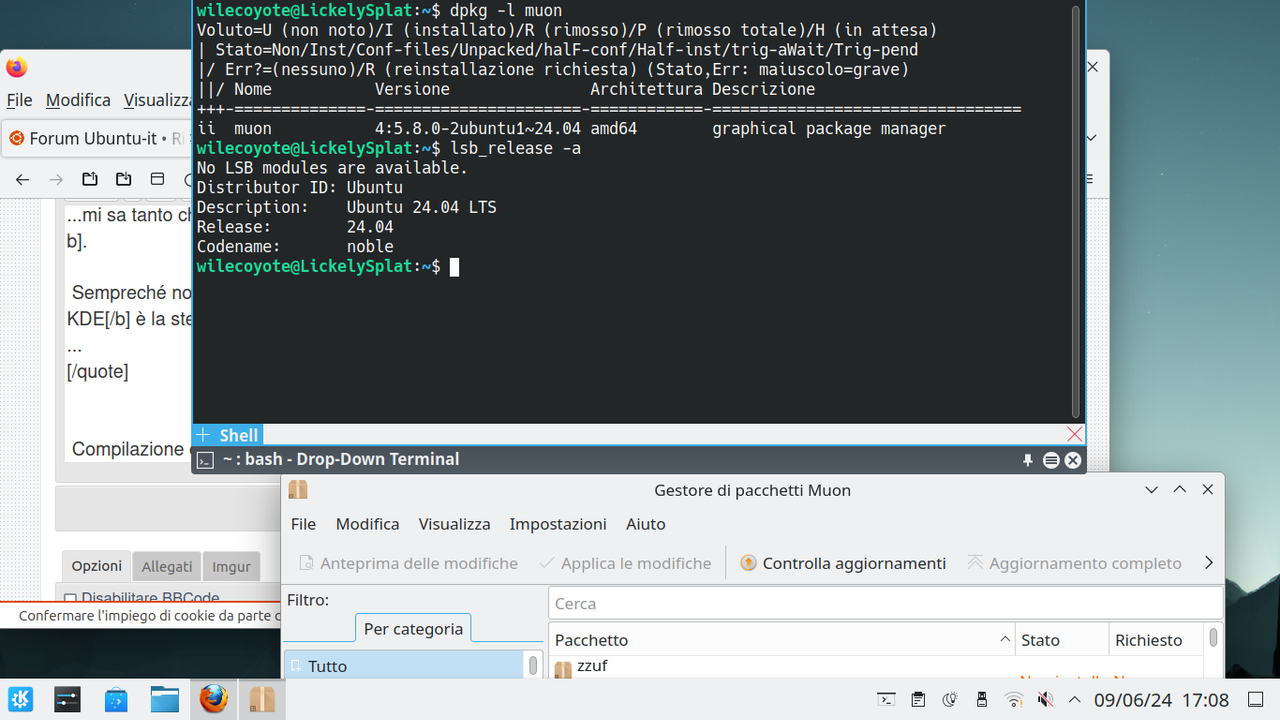
Task: Open the Impostazioni menu in Muon
Action: click(x=558, y=524)
